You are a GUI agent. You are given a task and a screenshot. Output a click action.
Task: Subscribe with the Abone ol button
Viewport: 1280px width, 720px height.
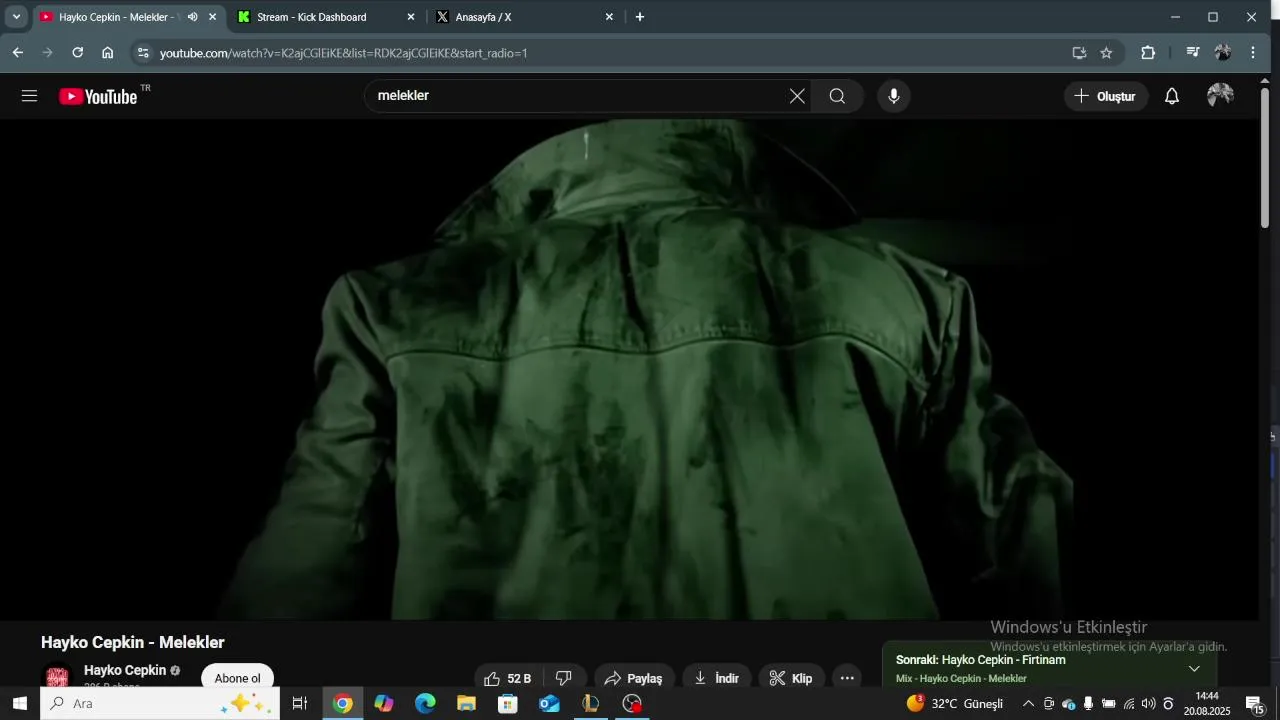237,678
